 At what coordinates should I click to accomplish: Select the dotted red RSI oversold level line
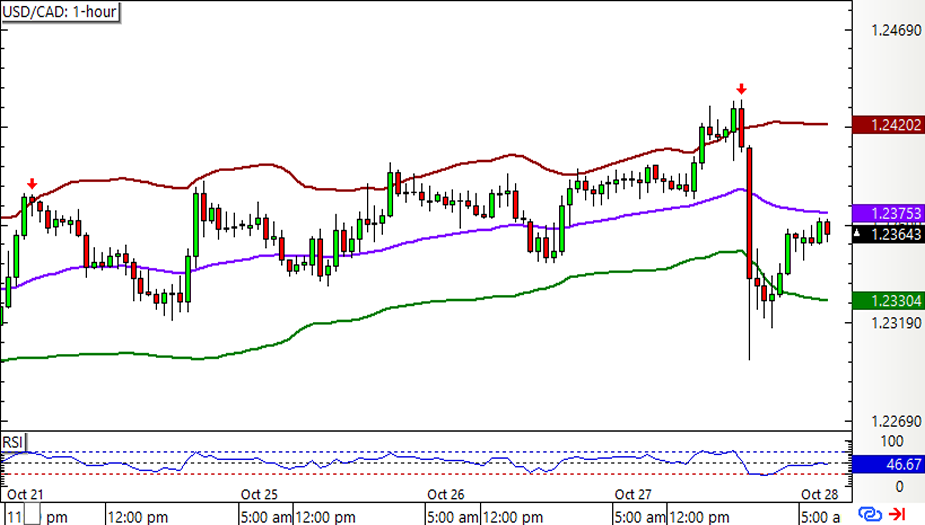(426, 474)
